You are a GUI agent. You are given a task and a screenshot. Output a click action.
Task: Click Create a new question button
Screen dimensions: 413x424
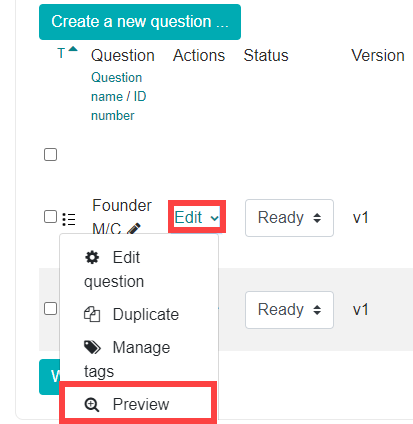coord(140,22)
